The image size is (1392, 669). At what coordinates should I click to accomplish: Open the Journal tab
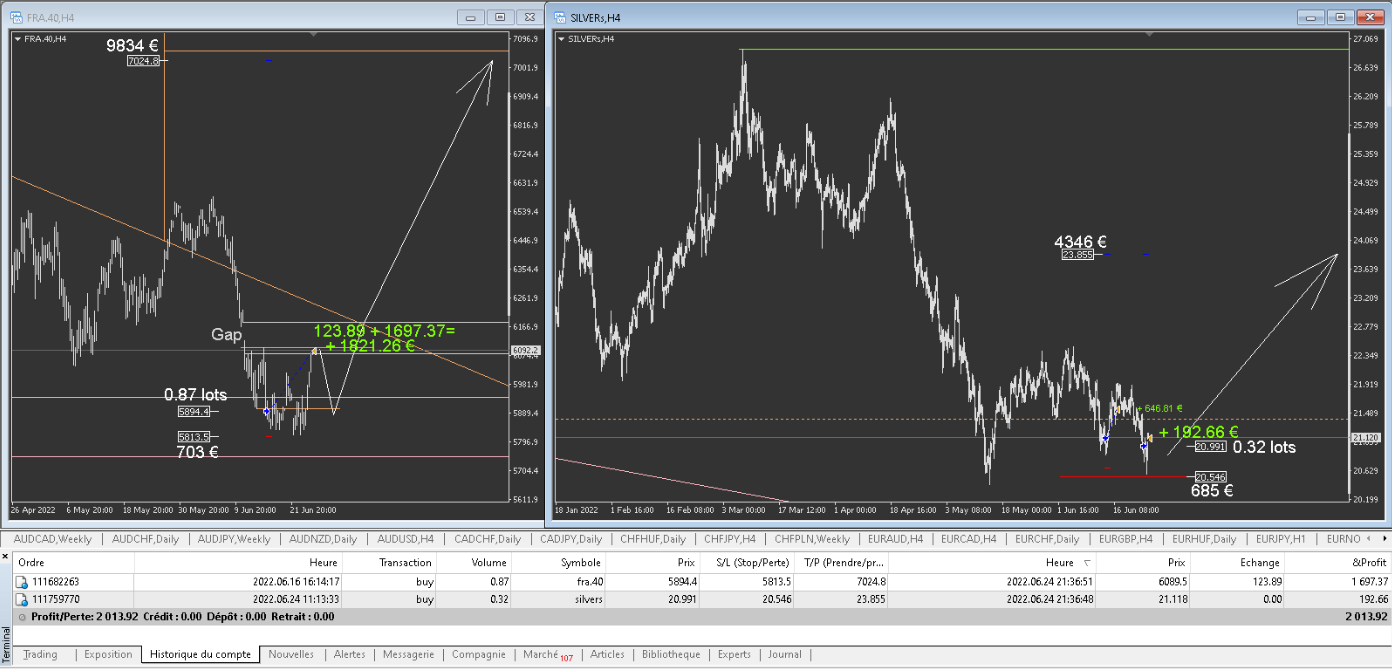point(785,655)
